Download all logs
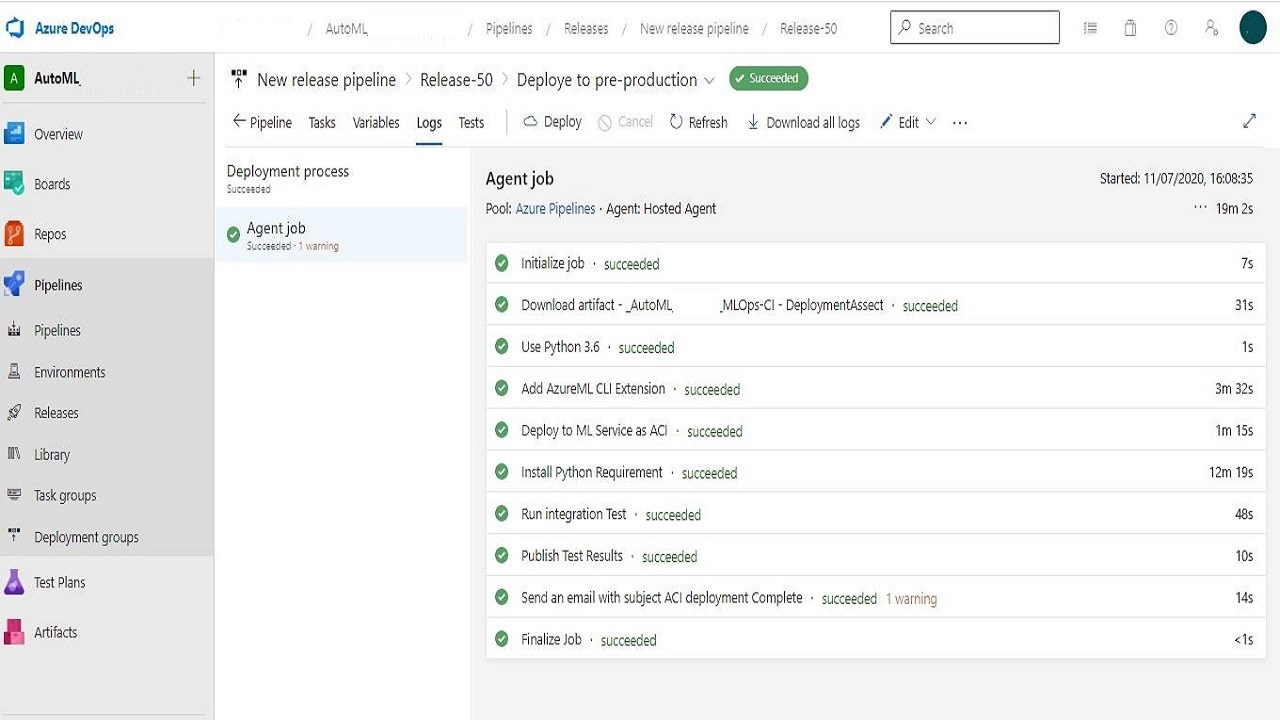This screenshot has height=720, width=1280. (803, 122)
